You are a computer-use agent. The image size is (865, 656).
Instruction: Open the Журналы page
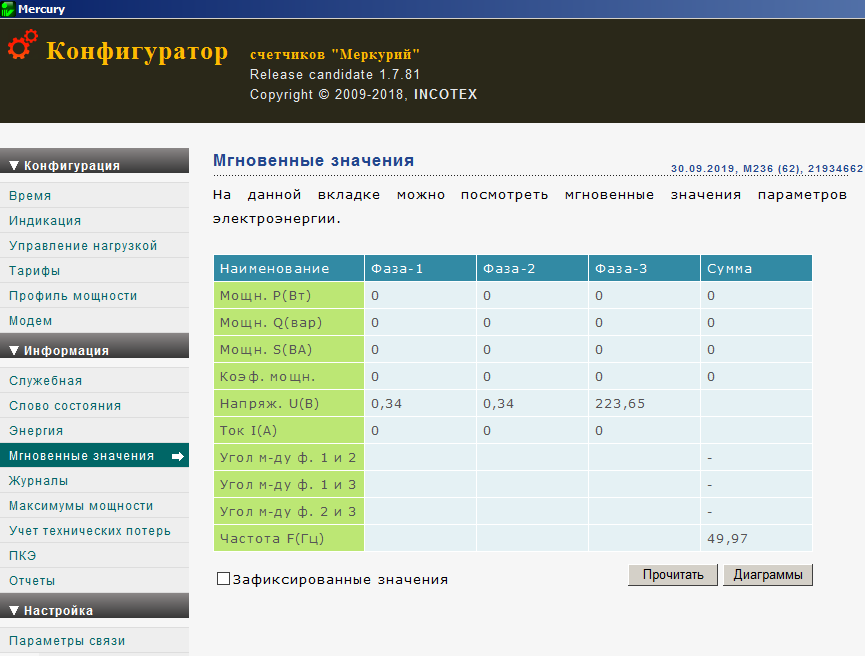(94, 481)
